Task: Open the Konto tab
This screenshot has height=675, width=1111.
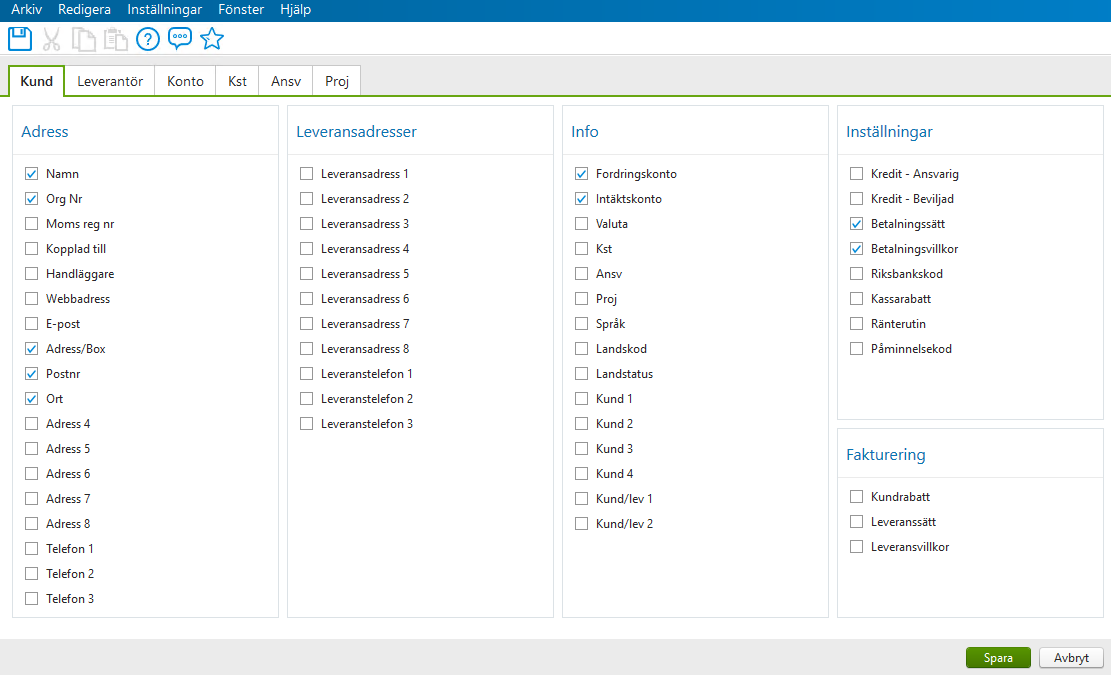Action: pyautogui.click(x=184, y=81)
